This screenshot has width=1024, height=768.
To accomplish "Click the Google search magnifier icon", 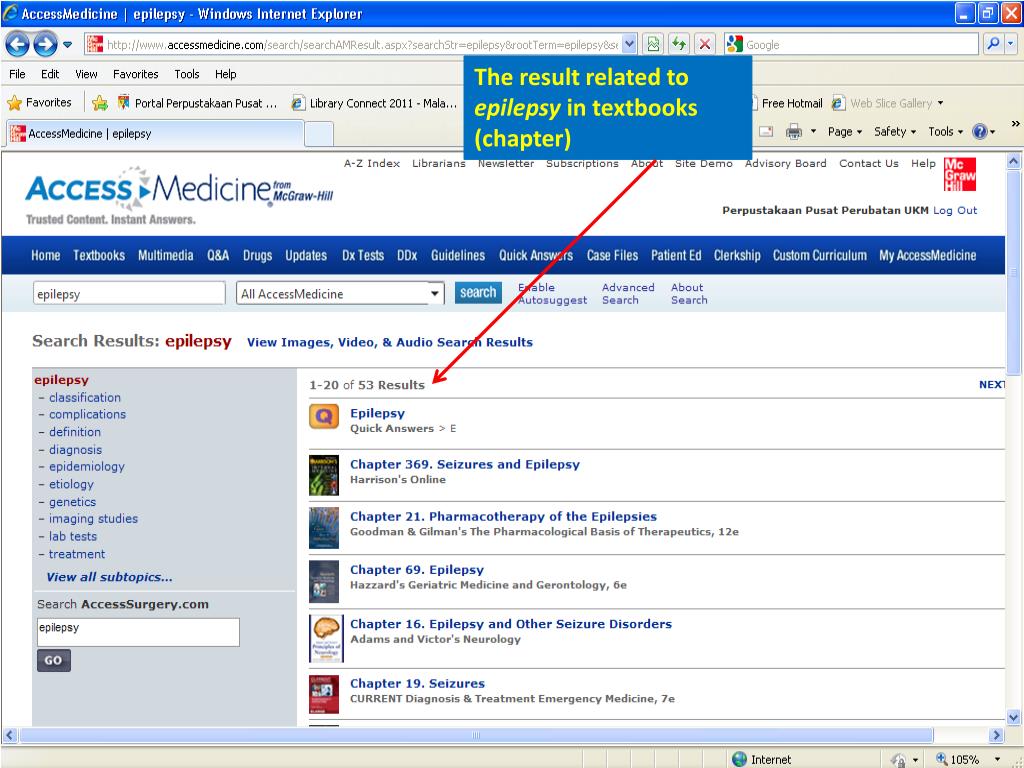I will coord(993,44).
